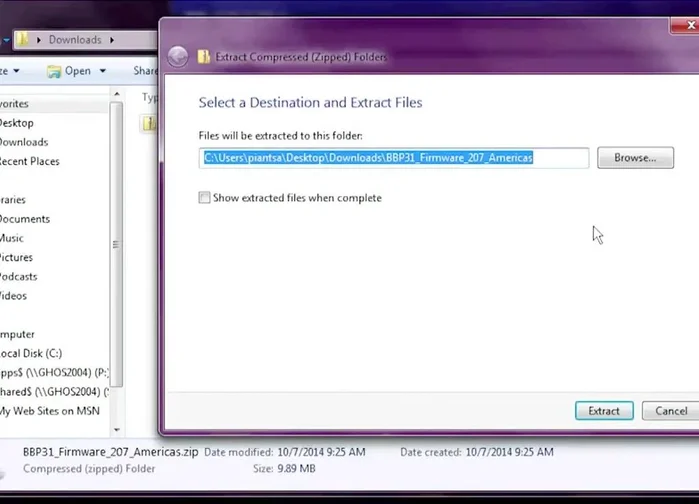Click Downloads in Explorer address bar
Viewport: 699px width, 504px height.
[x=75, y=40]
